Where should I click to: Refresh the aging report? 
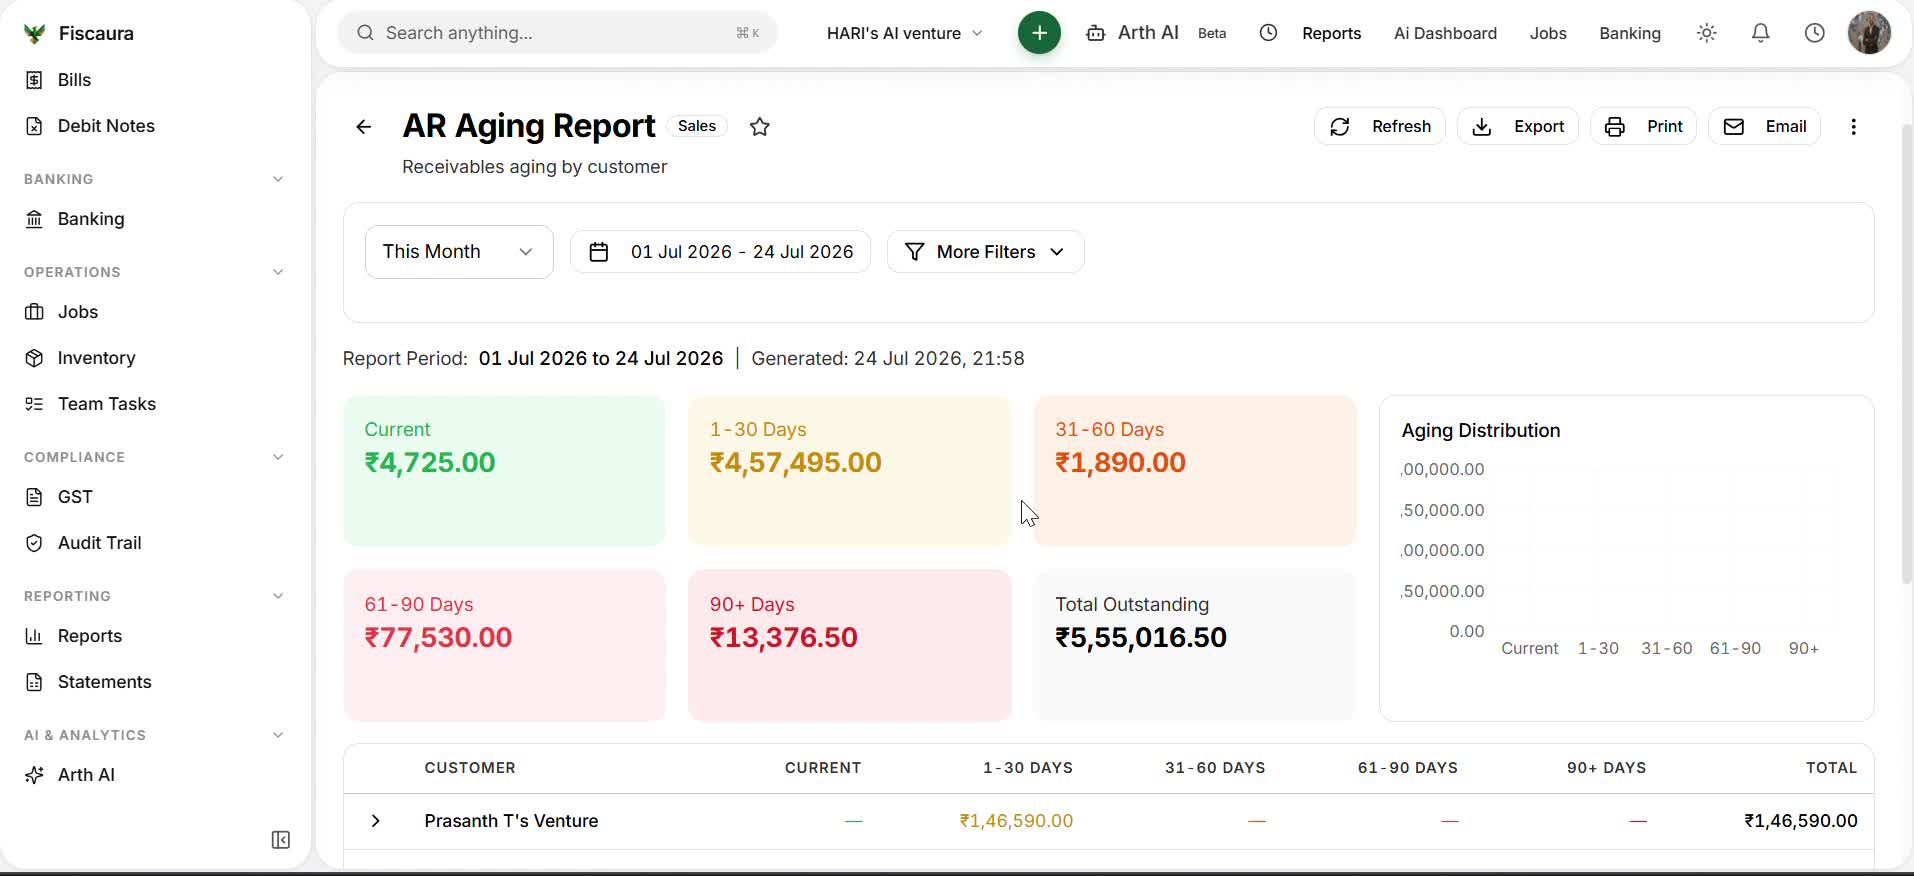point(1380,126)
